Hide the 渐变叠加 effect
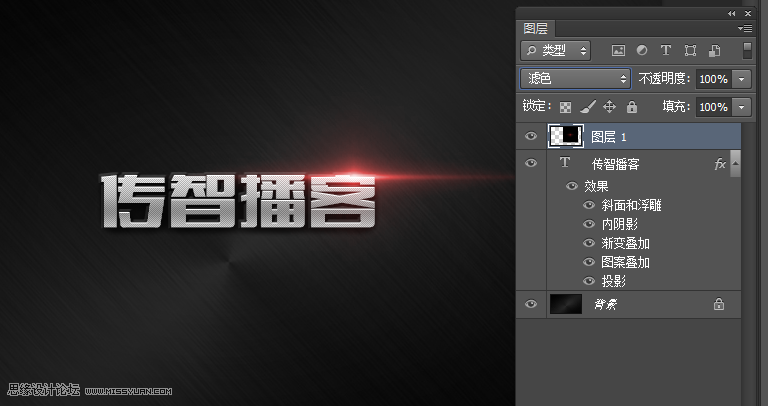768x406 pixels. click(589, 243)
